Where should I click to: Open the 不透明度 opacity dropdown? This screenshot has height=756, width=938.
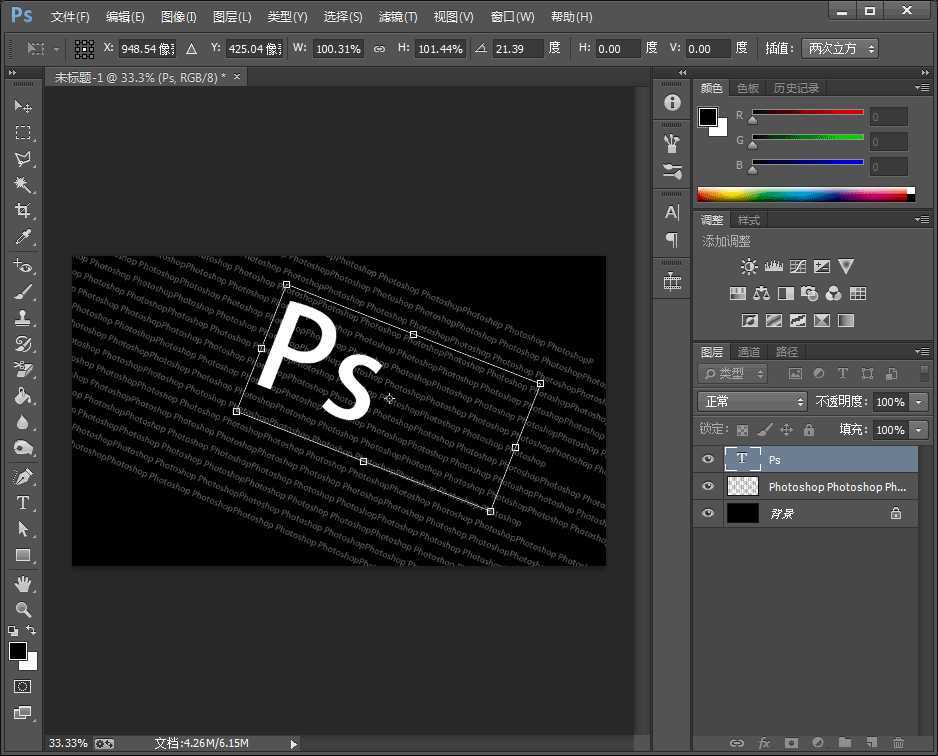(x=918, y=401)
